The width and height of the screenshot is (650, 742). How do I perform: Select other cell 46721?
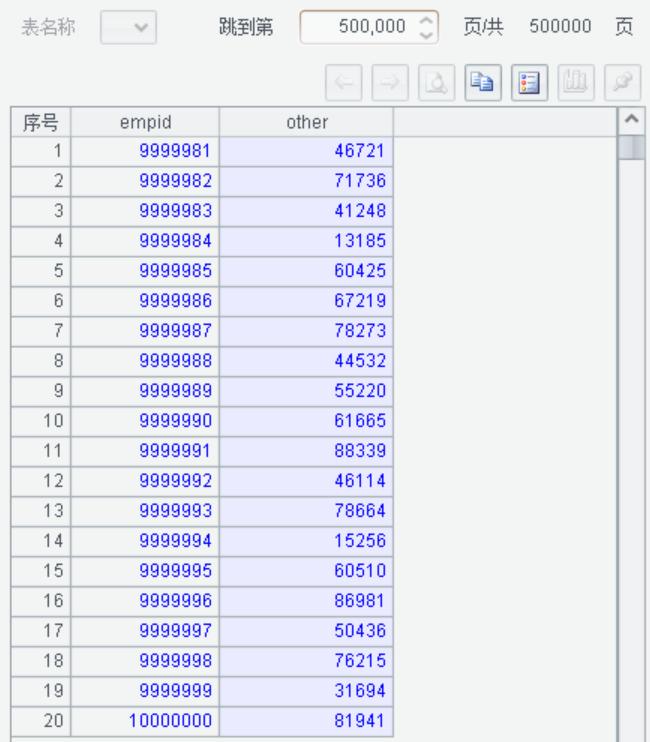(x=307, y=151)
